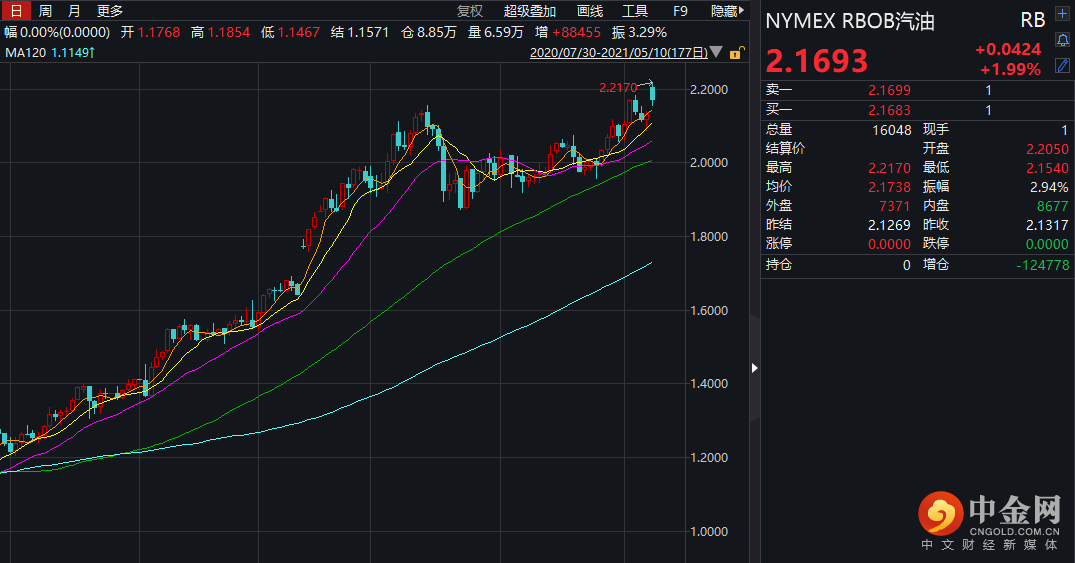Select the 1.0000 price axis label

tap(709, 531)
